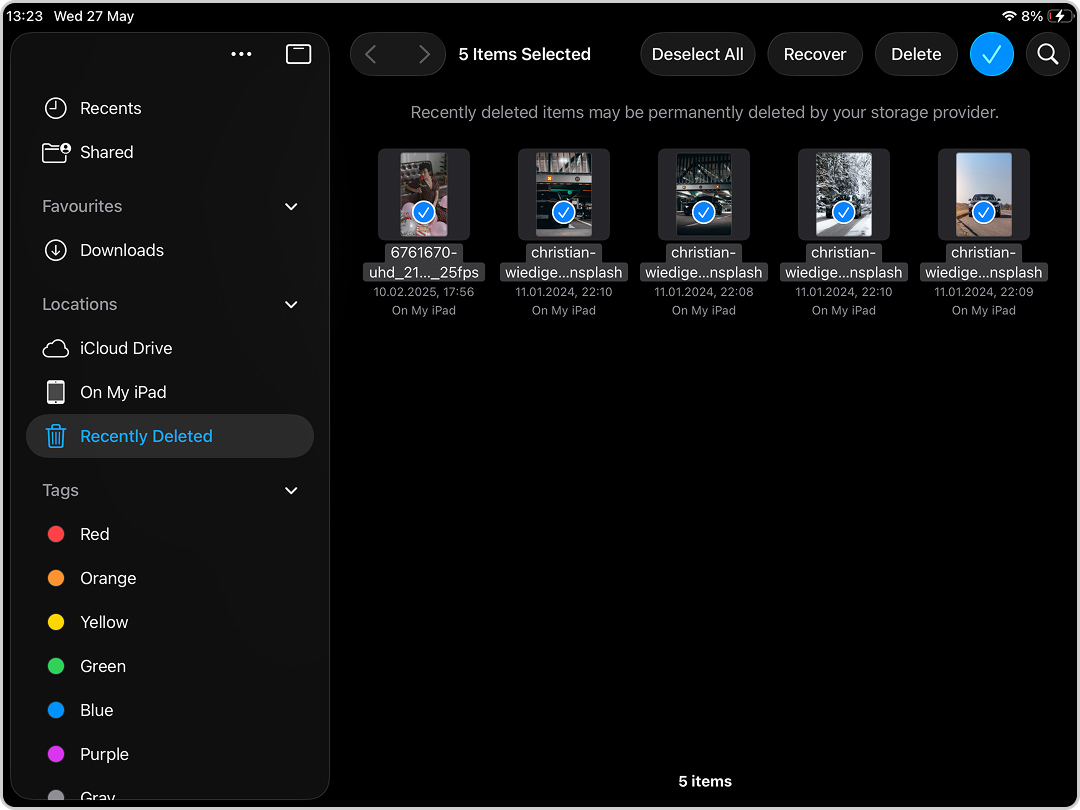Screen dimensions: 1080x810
Task: Collapse the Locations section
Action: pyautogui.click(x=291, y=304)
